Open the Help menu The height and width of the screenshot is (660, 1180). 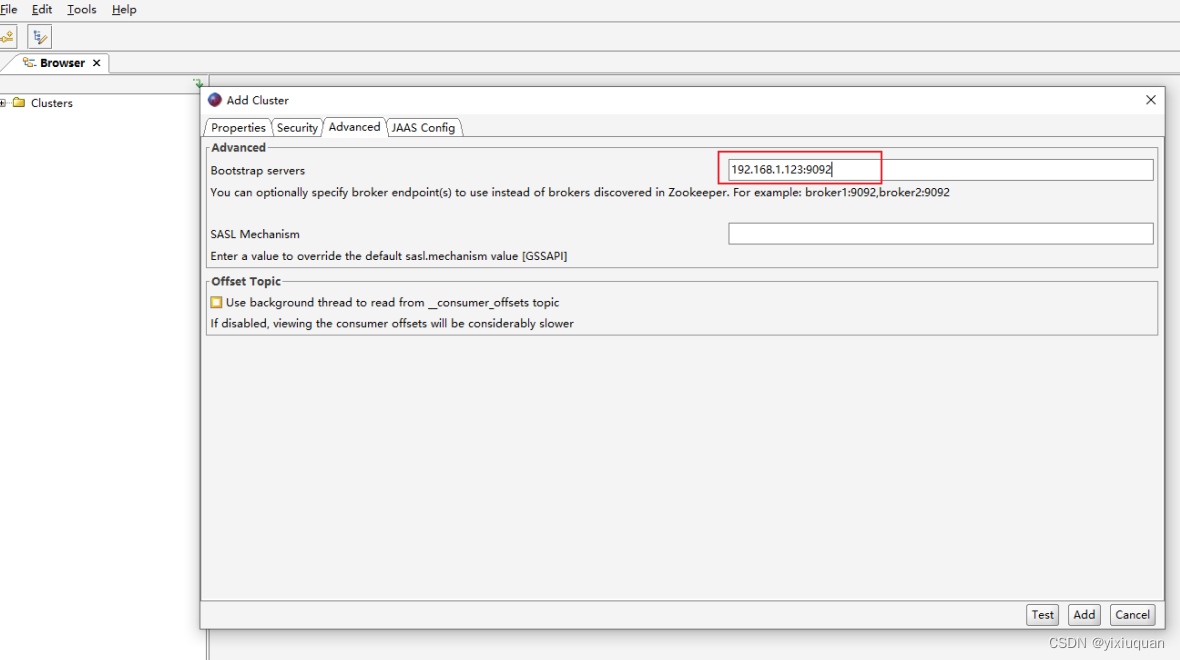[124, 10]
